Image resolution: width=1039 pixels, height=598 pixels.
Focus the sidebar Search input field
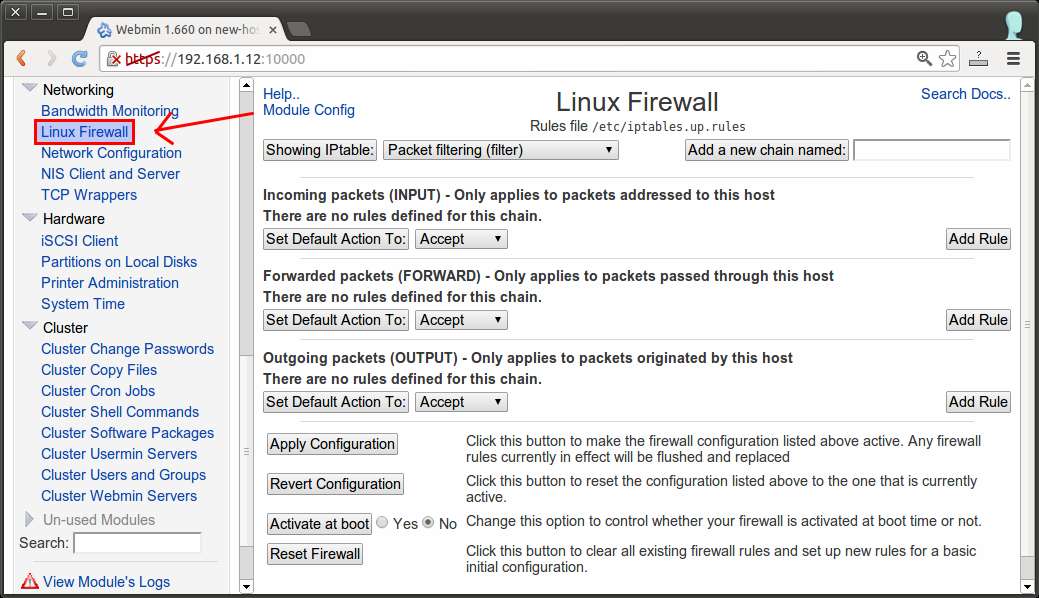pos(137,543)
